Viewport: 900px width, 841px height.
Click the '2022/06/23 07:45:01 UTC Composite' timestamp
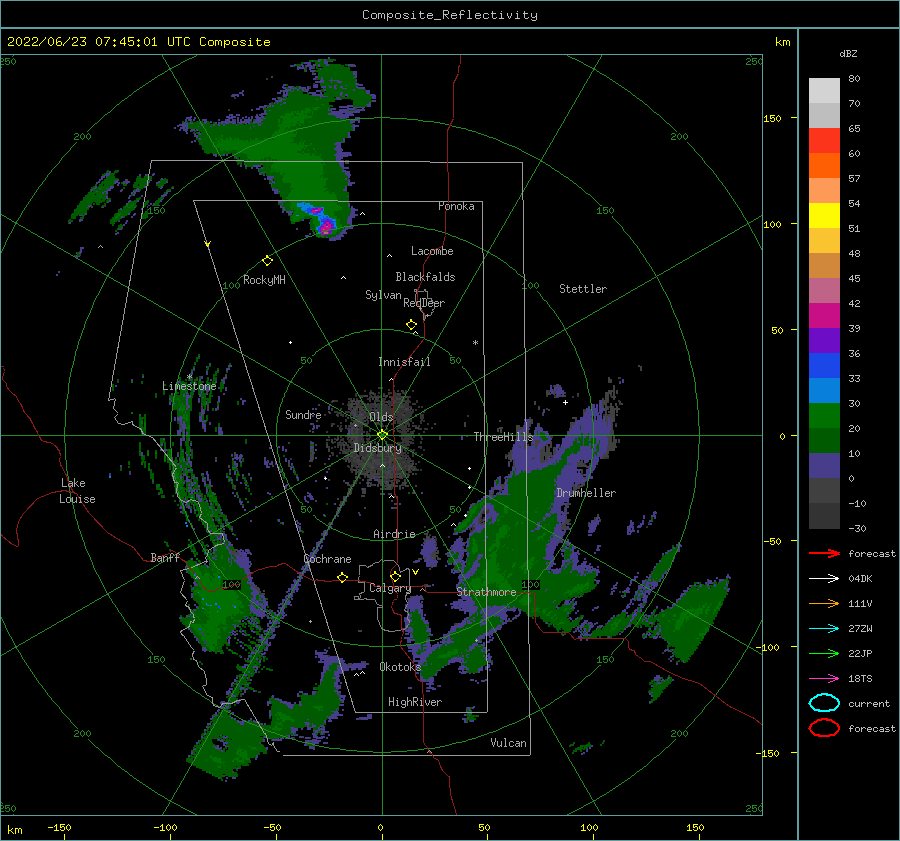139,42
